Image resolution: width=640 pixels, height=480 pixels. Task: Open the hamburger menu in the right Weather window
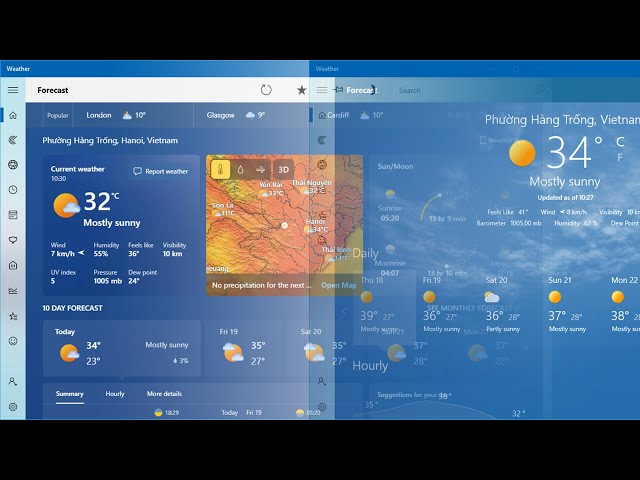[322, 90]
